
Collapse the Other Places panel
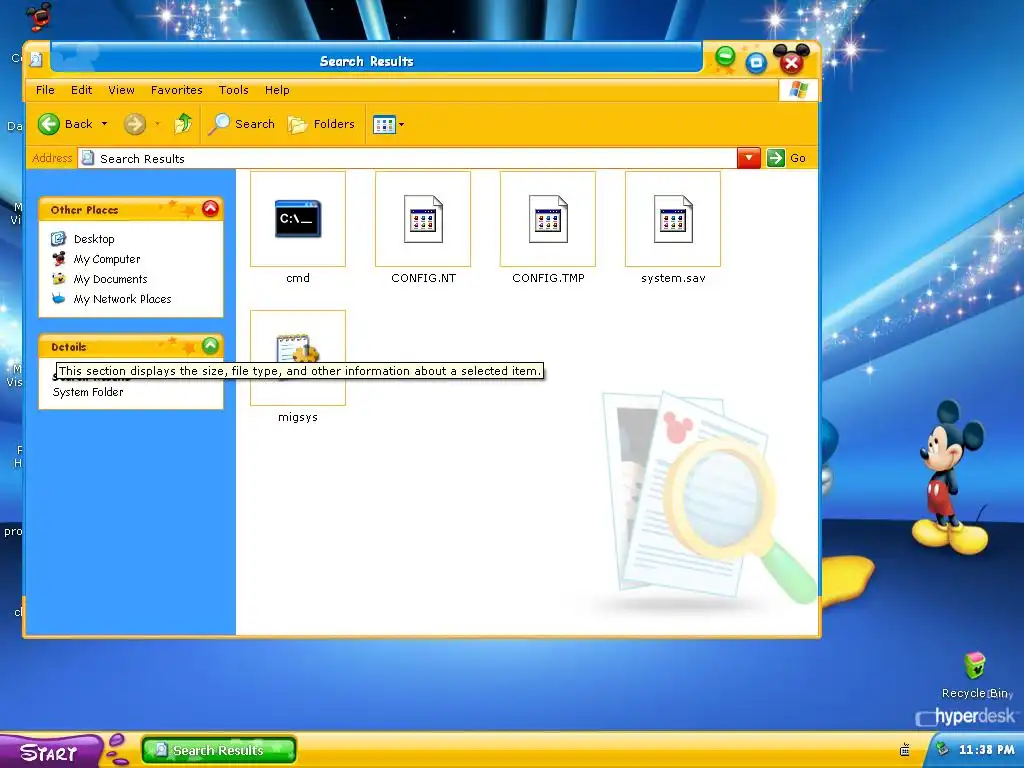(x=210, y=208)
